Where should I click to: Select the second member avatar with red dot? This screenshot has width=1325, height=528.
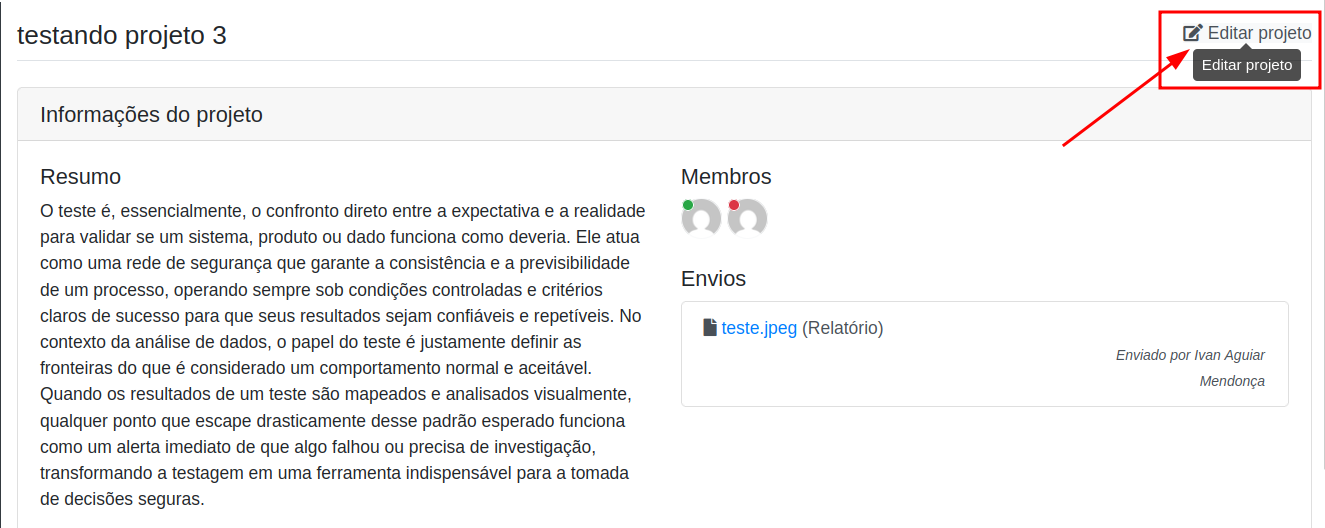pos(747,218)
